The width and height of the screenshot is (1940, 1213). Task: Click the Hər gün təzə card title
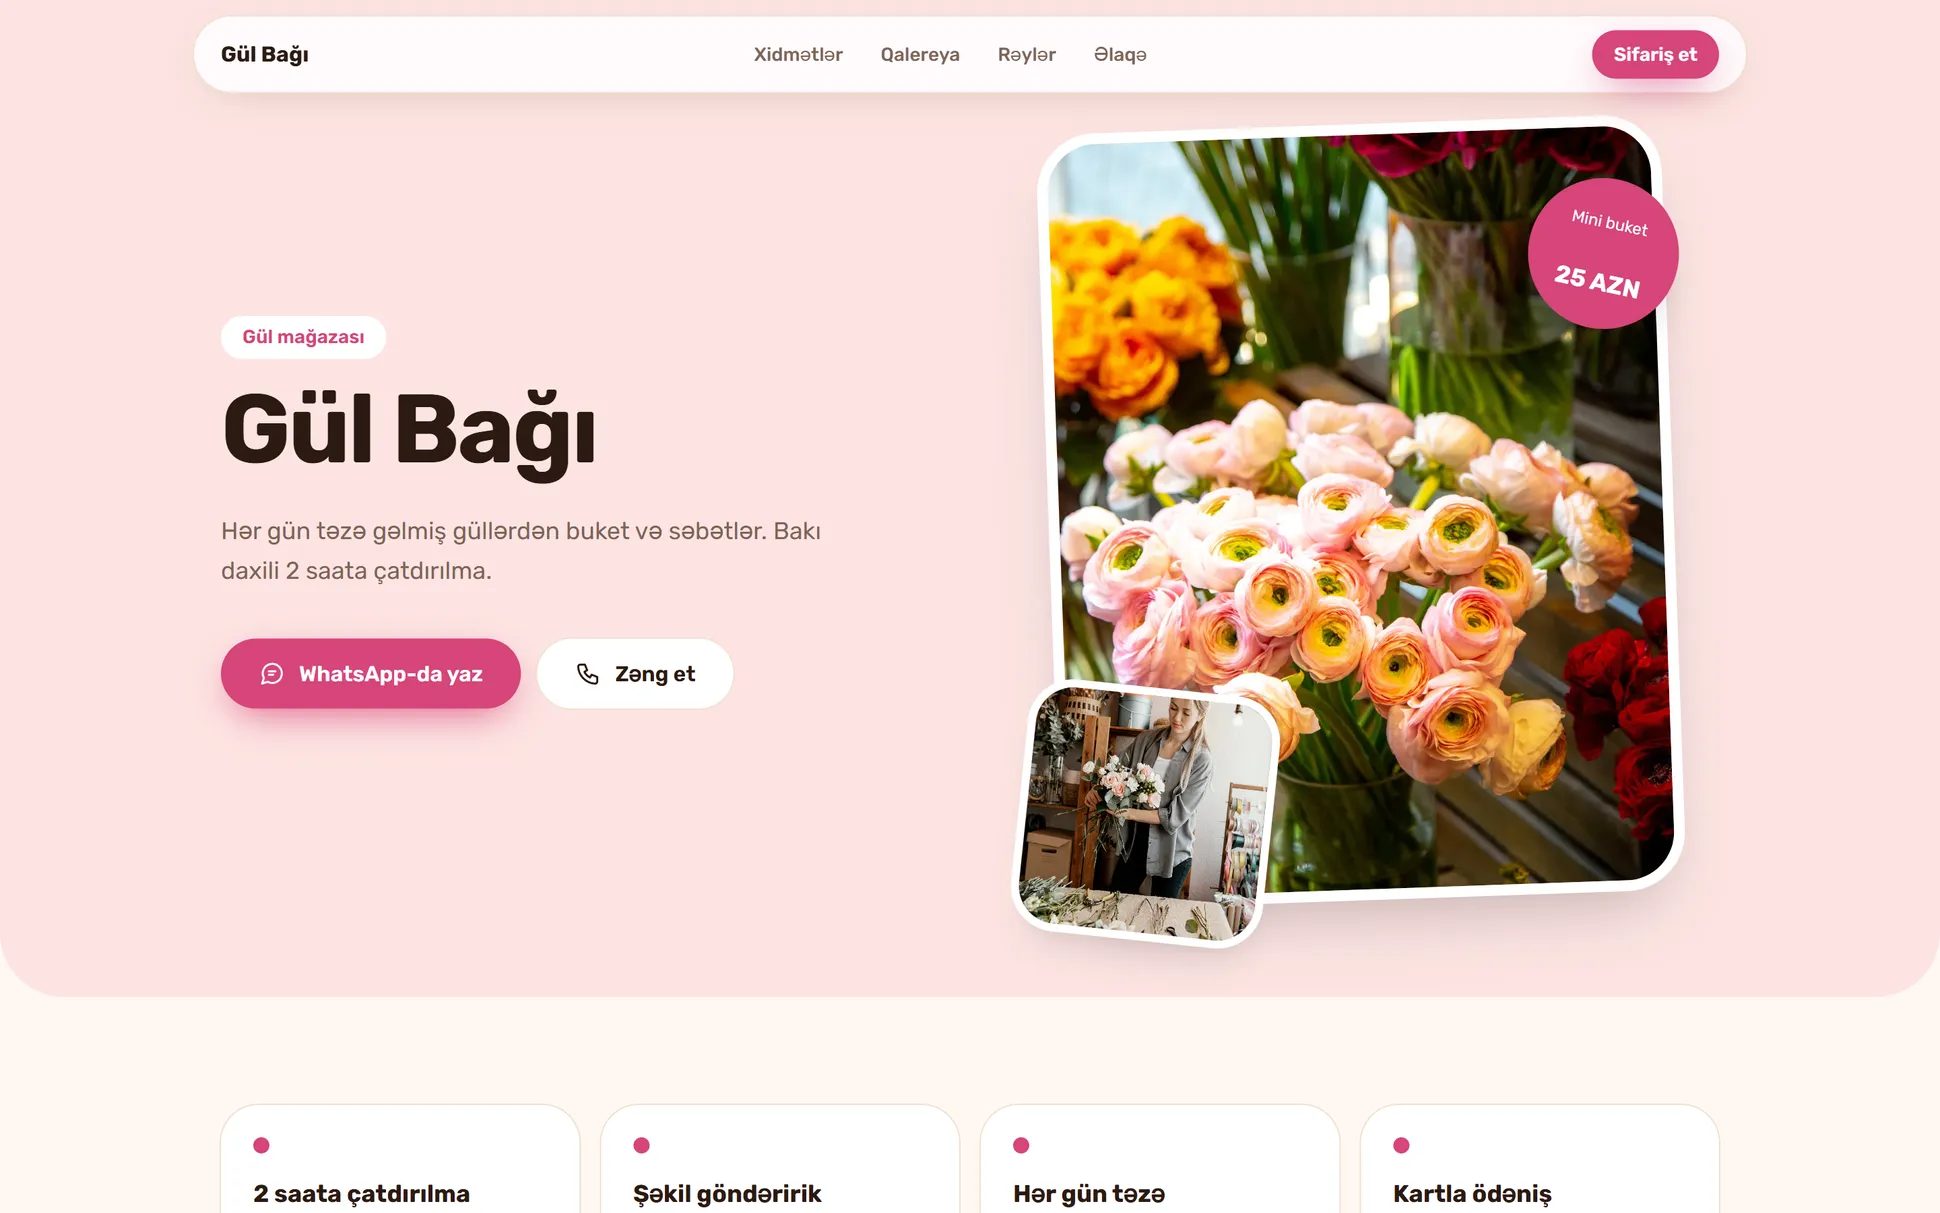(1089, 1193)
